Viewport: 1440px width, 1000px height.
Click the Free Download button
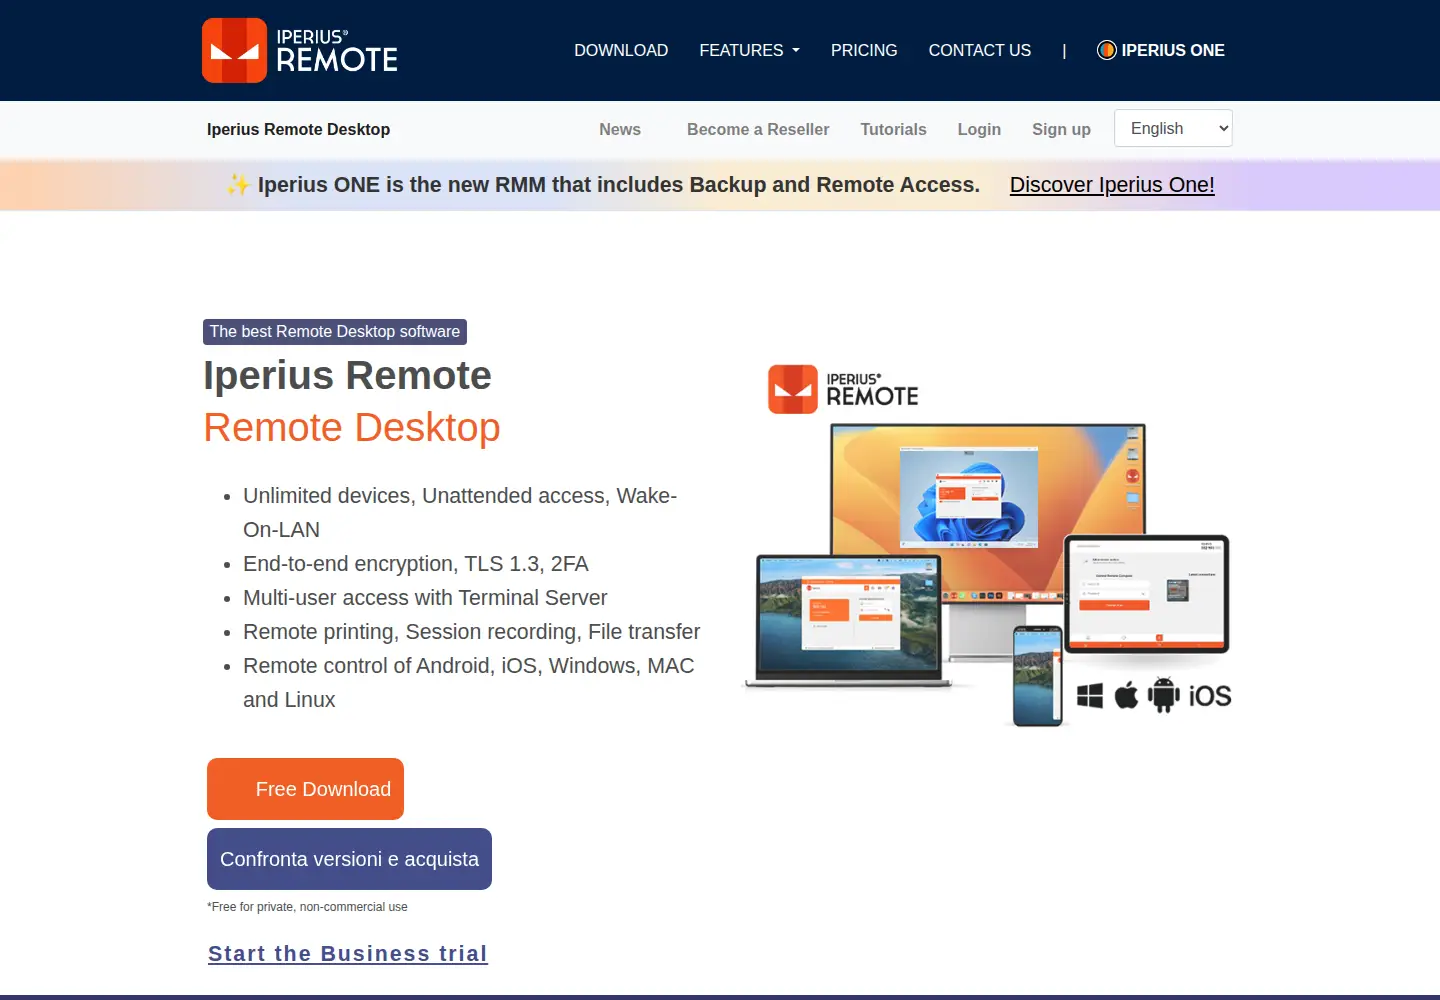coord(305,789)
